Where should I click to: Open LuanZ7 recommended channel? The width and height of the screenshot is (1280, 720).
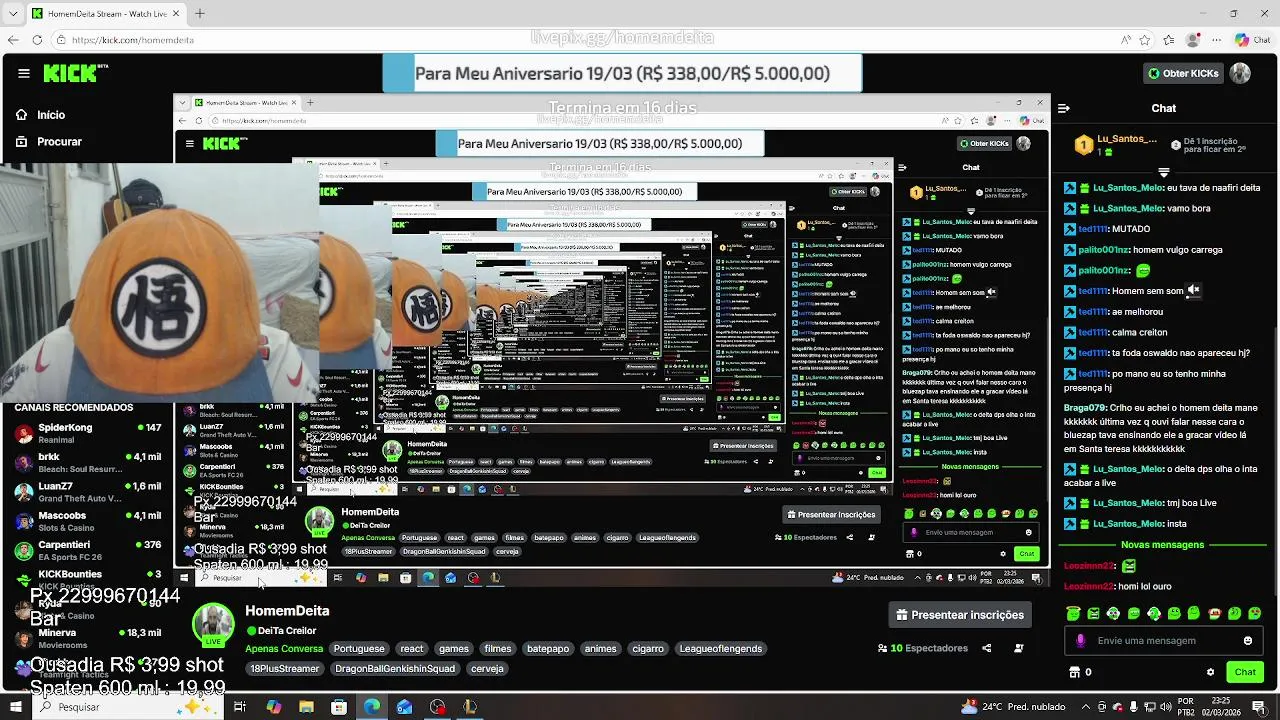click(88, 491)
